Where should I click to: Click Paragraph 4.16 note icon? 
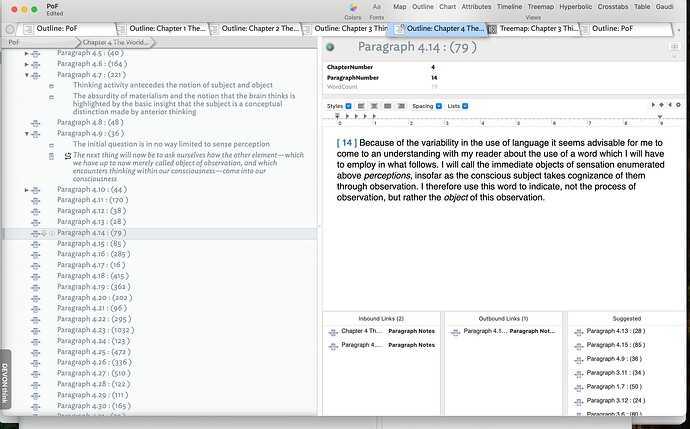pos(36,255)
